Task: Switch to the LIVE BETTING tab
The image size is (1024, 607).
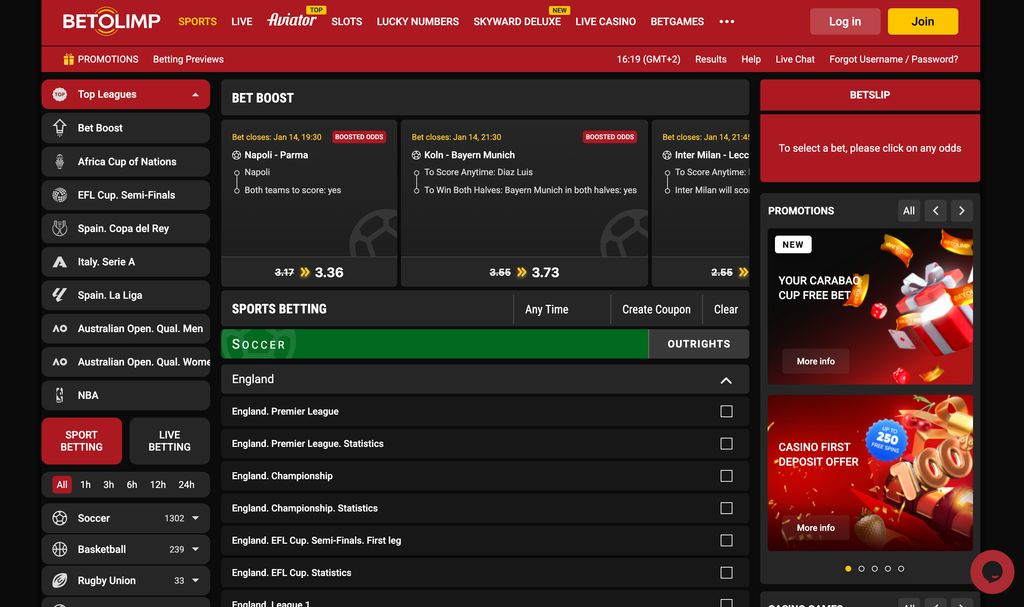Action: tap(170, 441)
